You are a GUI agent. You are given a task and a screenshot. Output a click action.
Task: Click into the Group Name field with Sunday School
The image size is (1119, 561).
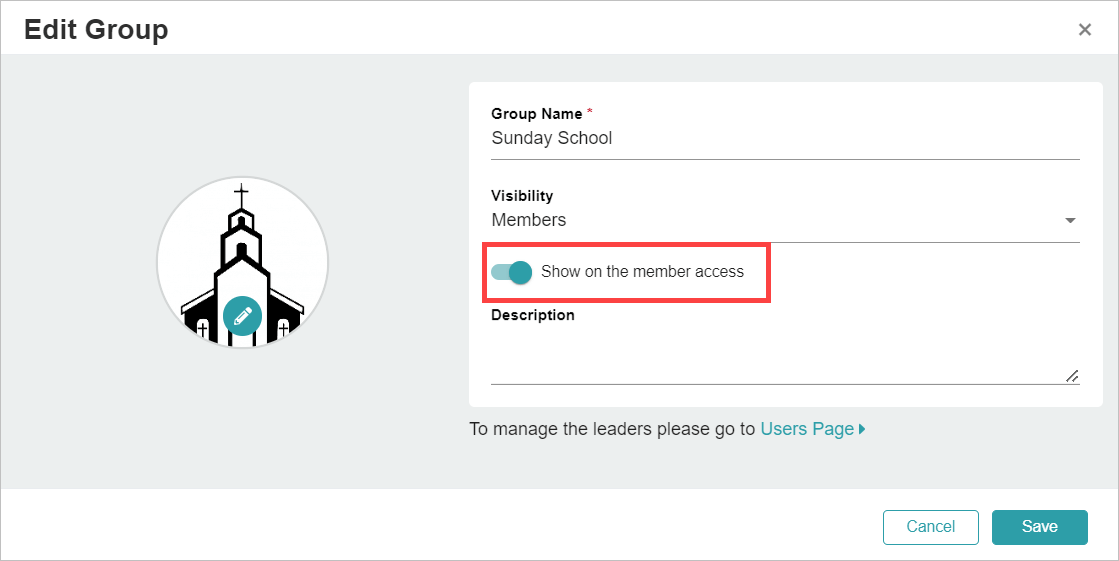point(785,138)
